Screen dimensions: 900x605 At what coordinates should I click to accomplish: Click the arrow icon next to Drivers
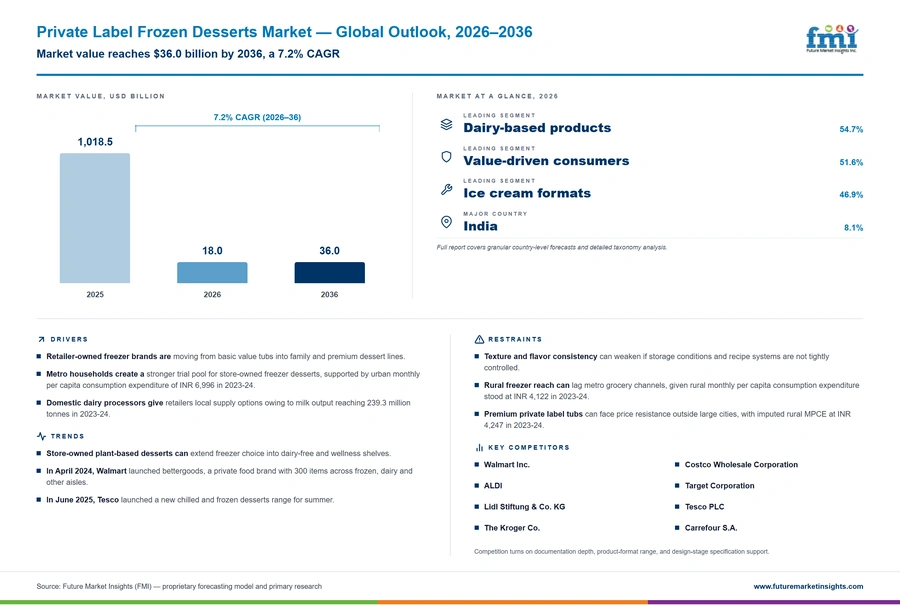click(41, 339)
